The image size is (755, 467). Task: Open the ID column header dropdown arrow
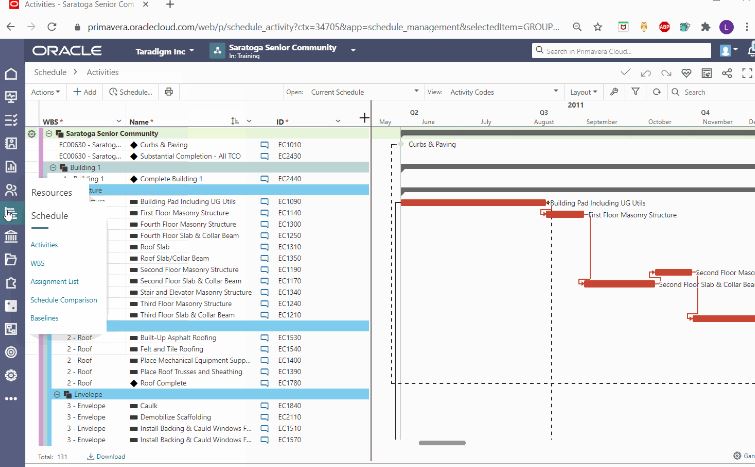click(338, 121)
